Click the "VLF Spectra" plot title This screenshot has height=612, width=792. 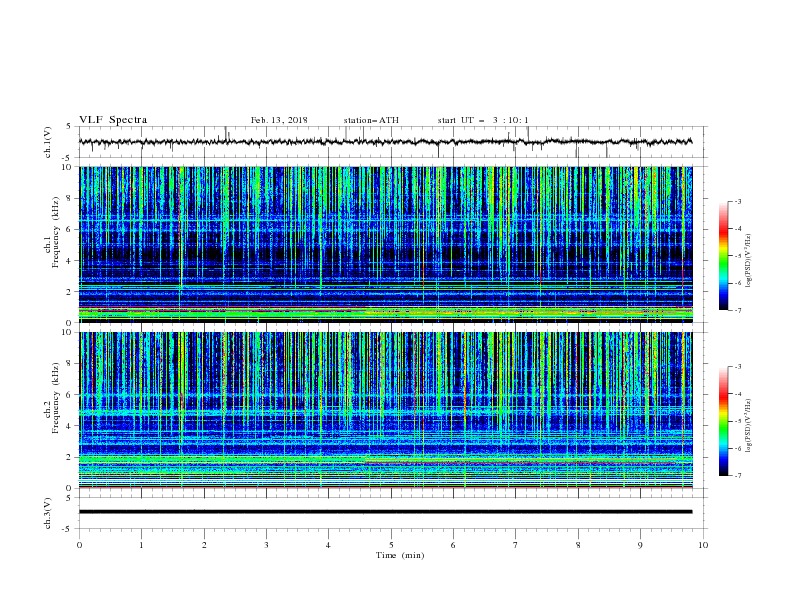pyautogui.click(x=113, y=120)
